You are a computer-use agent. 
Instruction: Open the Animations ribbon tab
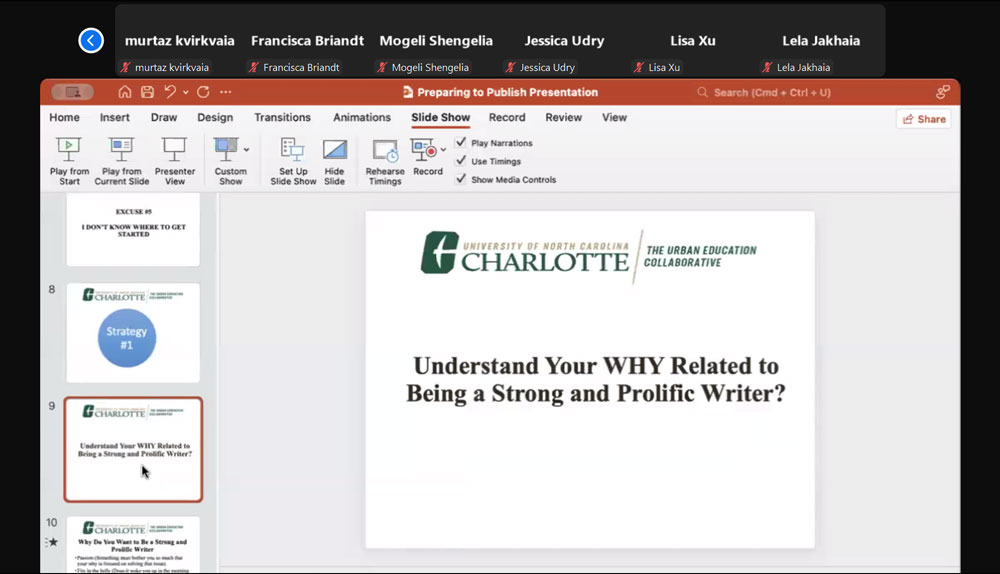(361, 117)
